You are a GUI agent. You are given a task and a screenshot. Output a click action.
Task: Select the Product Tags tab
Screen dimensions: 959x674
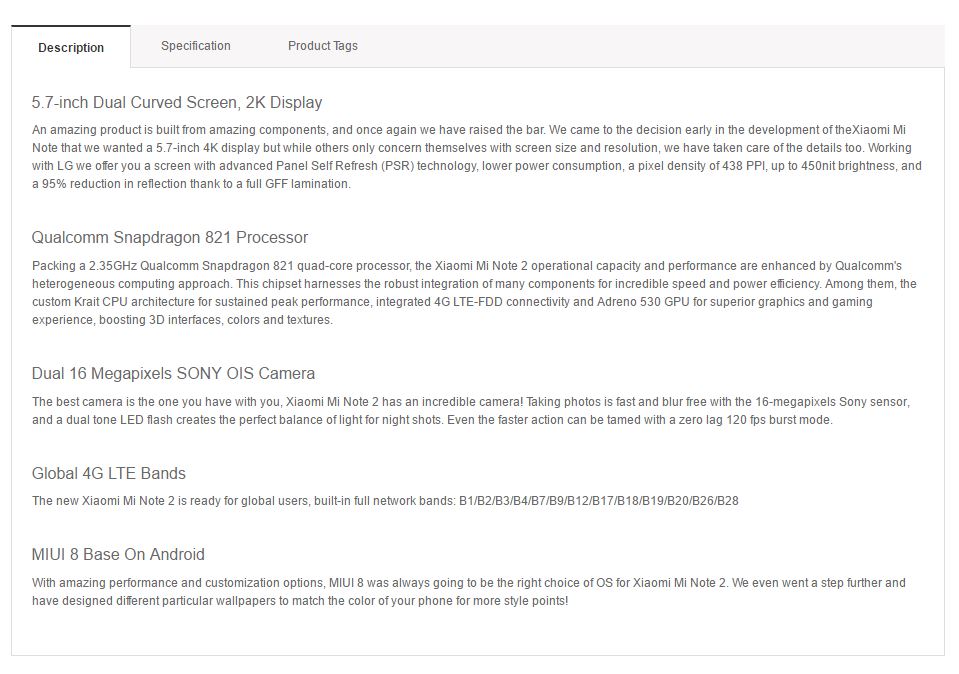tap(323, 46)
